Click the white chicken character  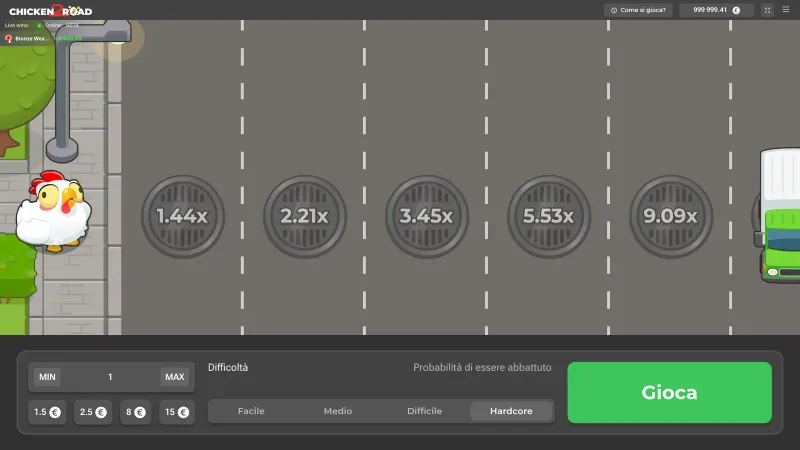tap(54, 211)
